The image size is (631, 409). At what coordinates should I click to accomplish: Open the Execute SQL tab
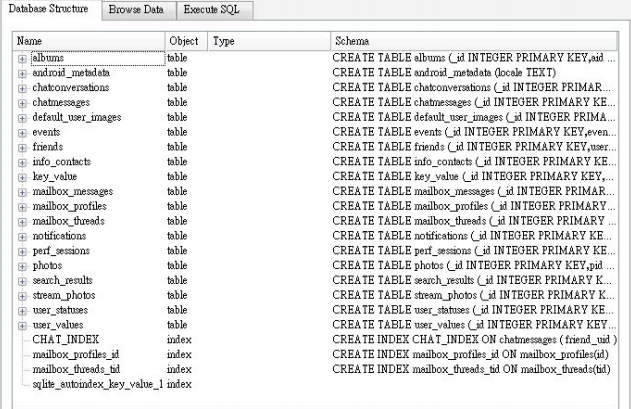pyautogui.click(x=212, y=11)
